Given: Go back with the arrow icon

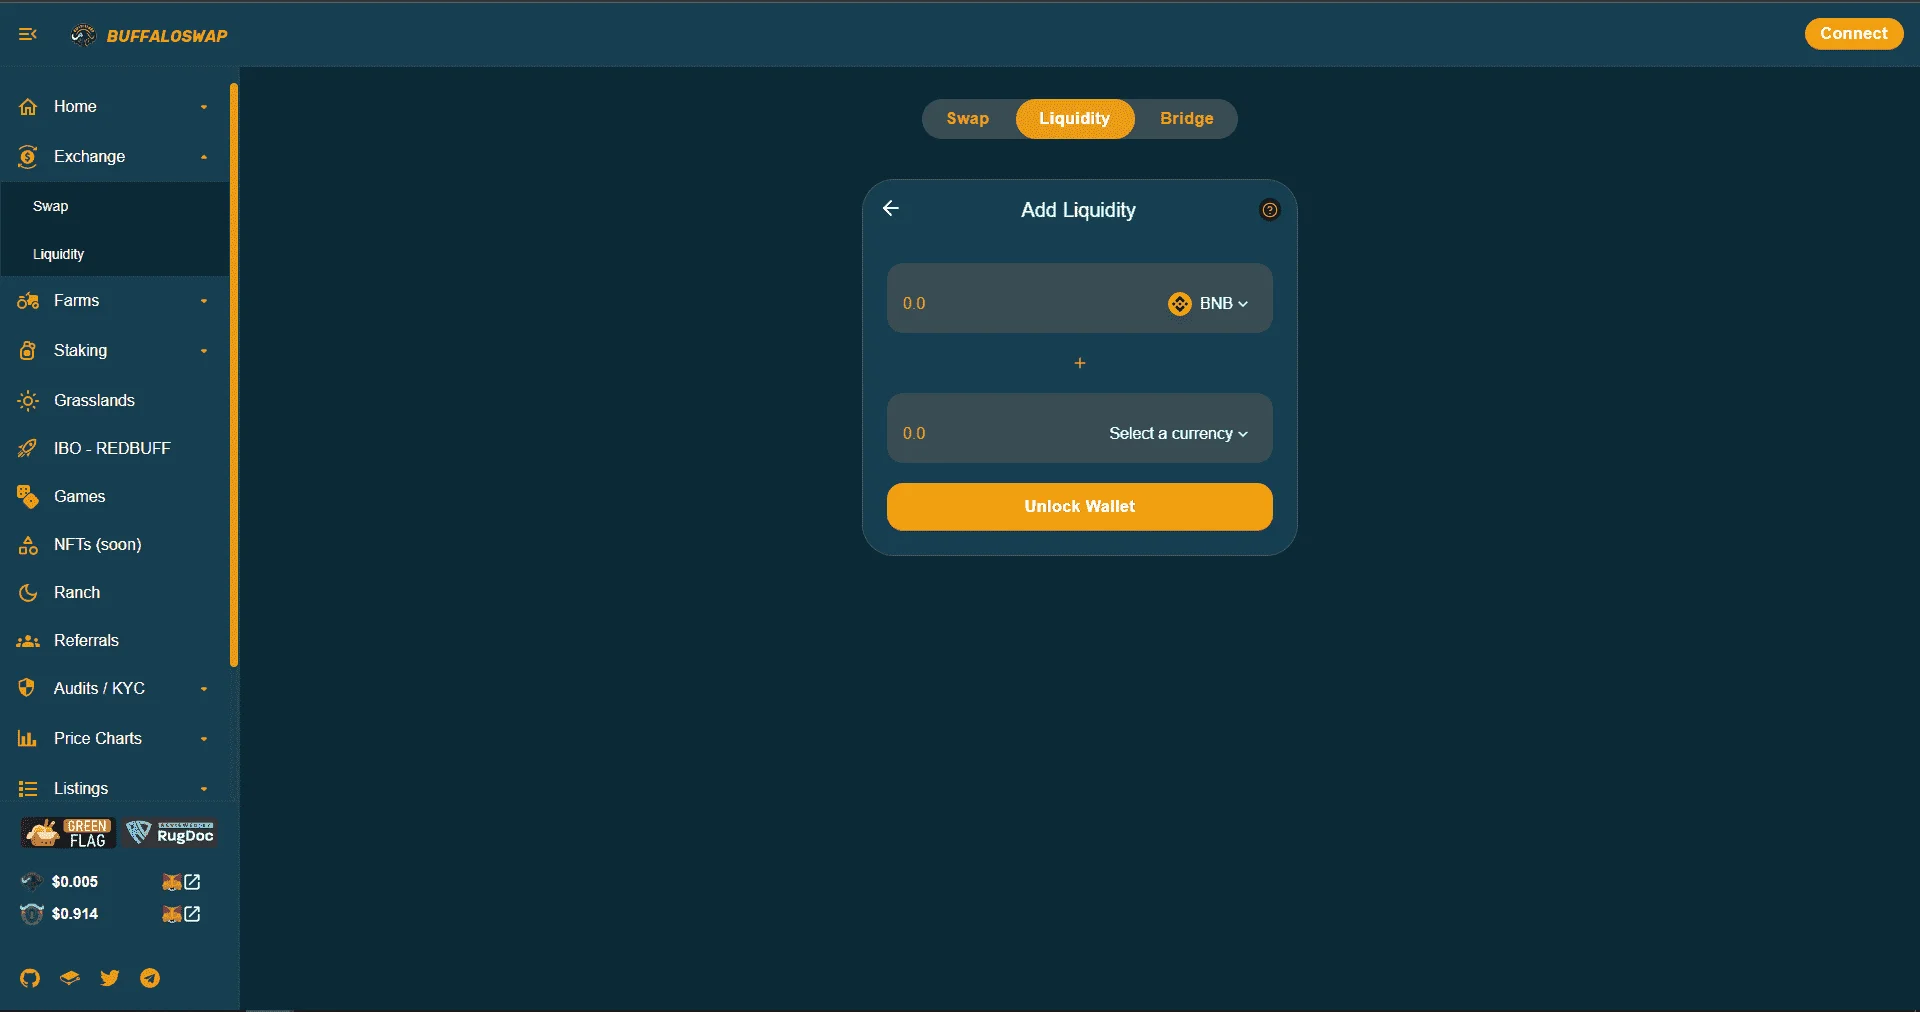Looking at the screenshot, I should 891,208.
